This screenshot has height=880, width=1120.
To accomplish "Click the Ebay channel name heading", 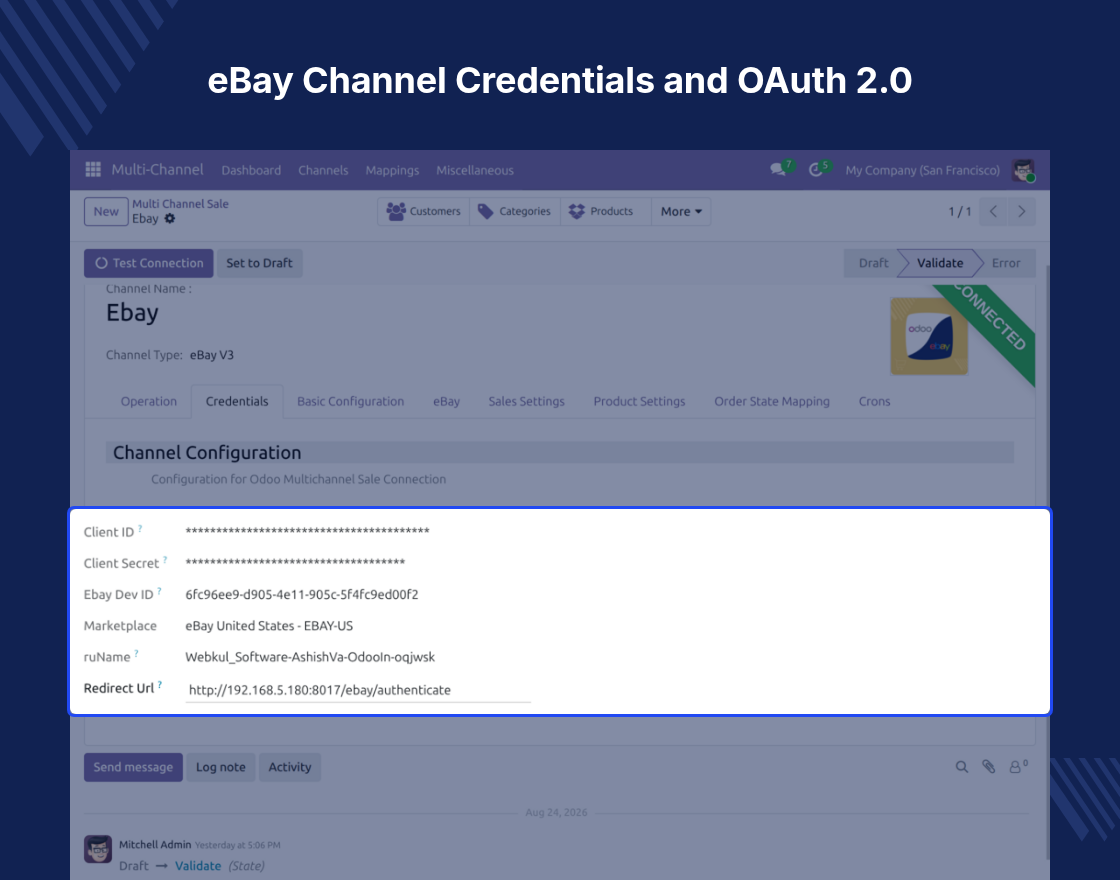I will pyautogui.click(x=132, y=313).
